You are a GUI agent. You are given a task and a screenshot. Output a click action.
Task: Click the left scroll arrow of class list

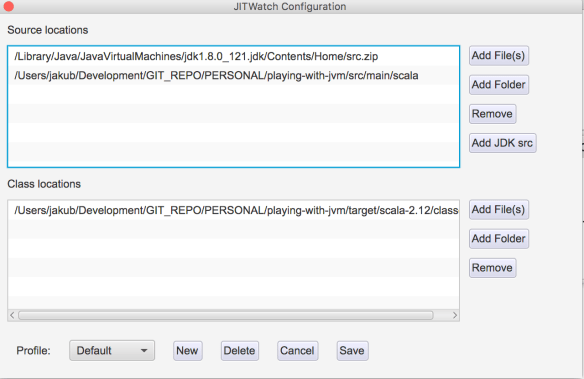pyautogui.click(x=12, y=315)
